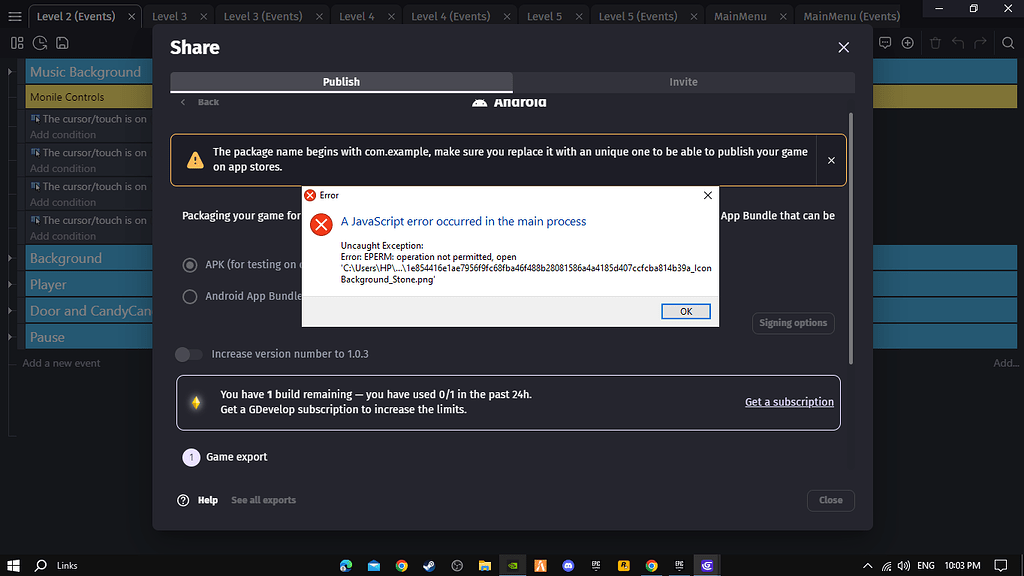Screen dimensions: 1024x576
Task: Open Discord from the taskbar
Action: 568,566
